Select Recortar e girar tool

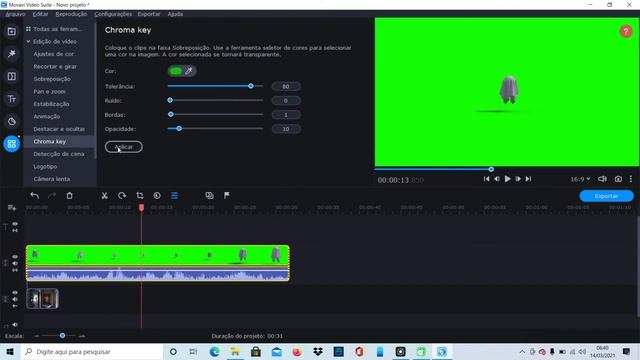click(x=55, y=67)
